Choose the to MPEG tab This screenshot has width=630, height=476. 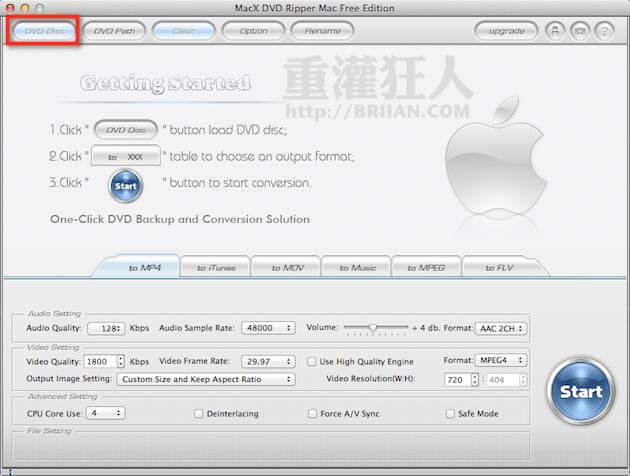426,267
